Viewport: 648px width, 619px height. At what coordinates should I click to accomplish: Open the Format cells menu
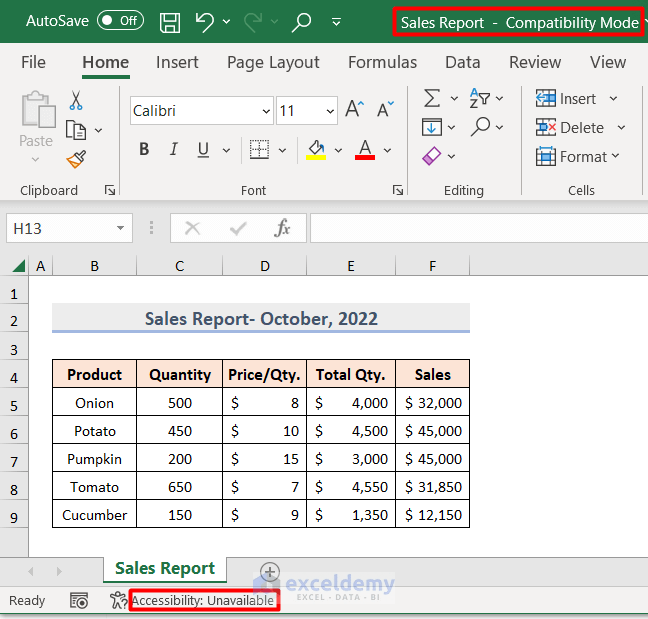click(578, 157)
